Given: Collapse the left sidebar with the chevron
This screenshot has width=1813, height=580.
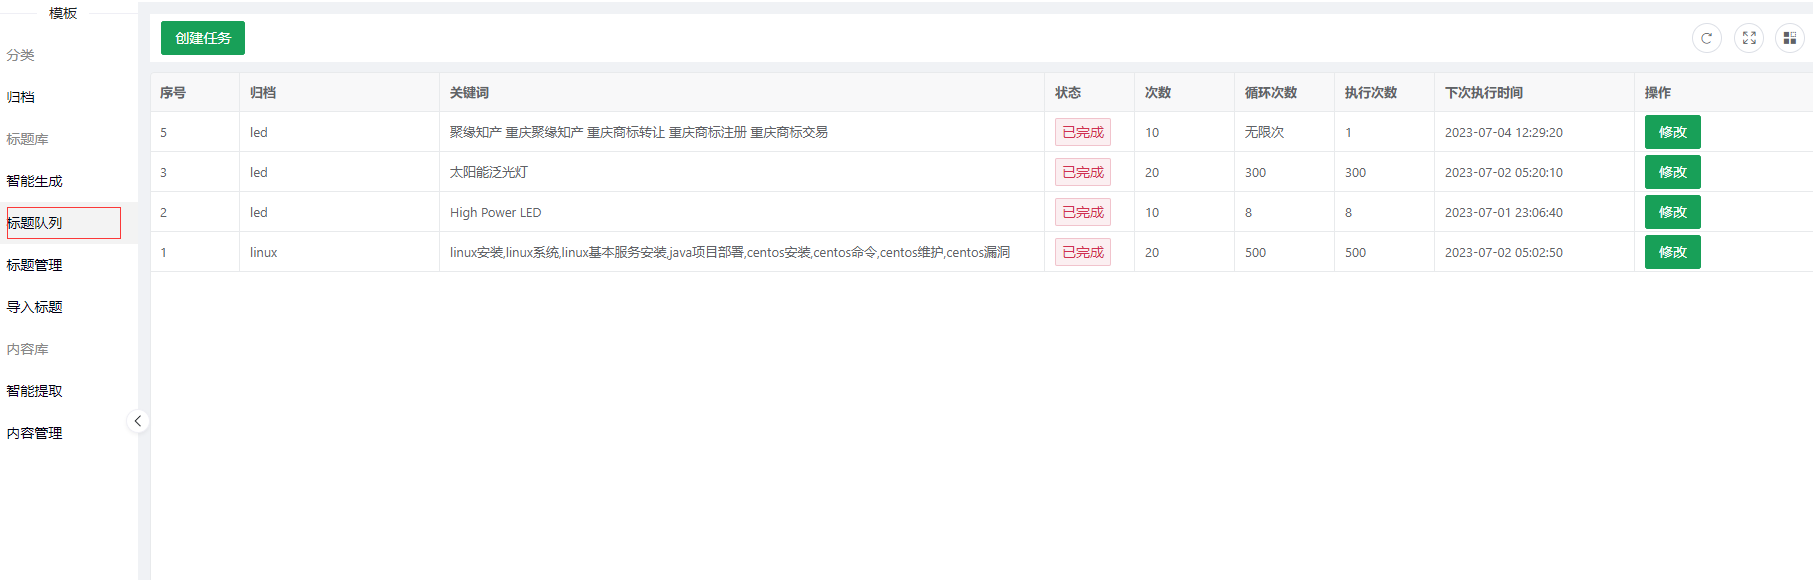Looking at the screenshot, I should (138, 421).
